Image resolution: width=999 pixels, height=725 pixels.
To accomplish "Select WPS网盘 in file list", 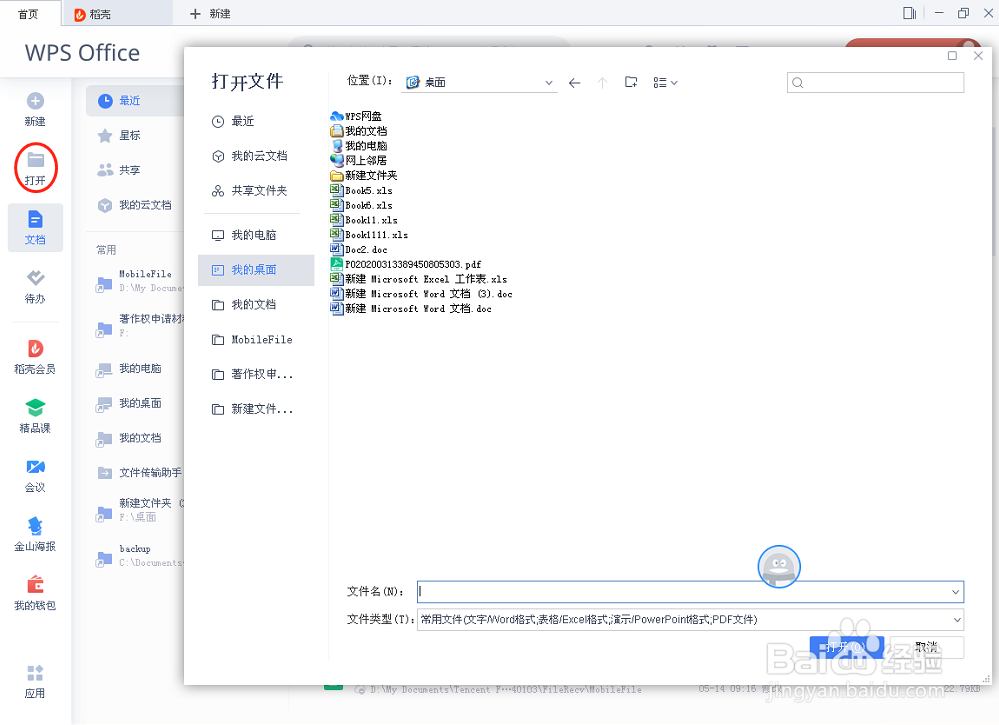I will pos(356,116).
